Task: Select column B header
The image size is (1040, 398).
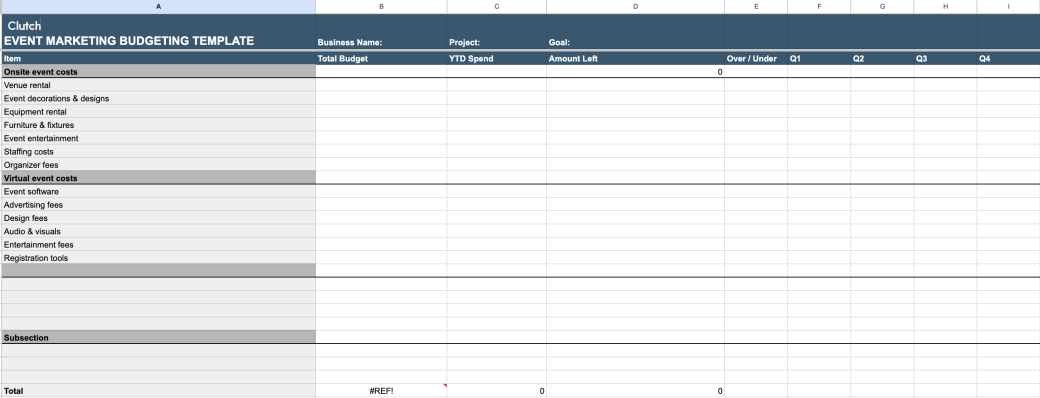Action: click(381, 7)
